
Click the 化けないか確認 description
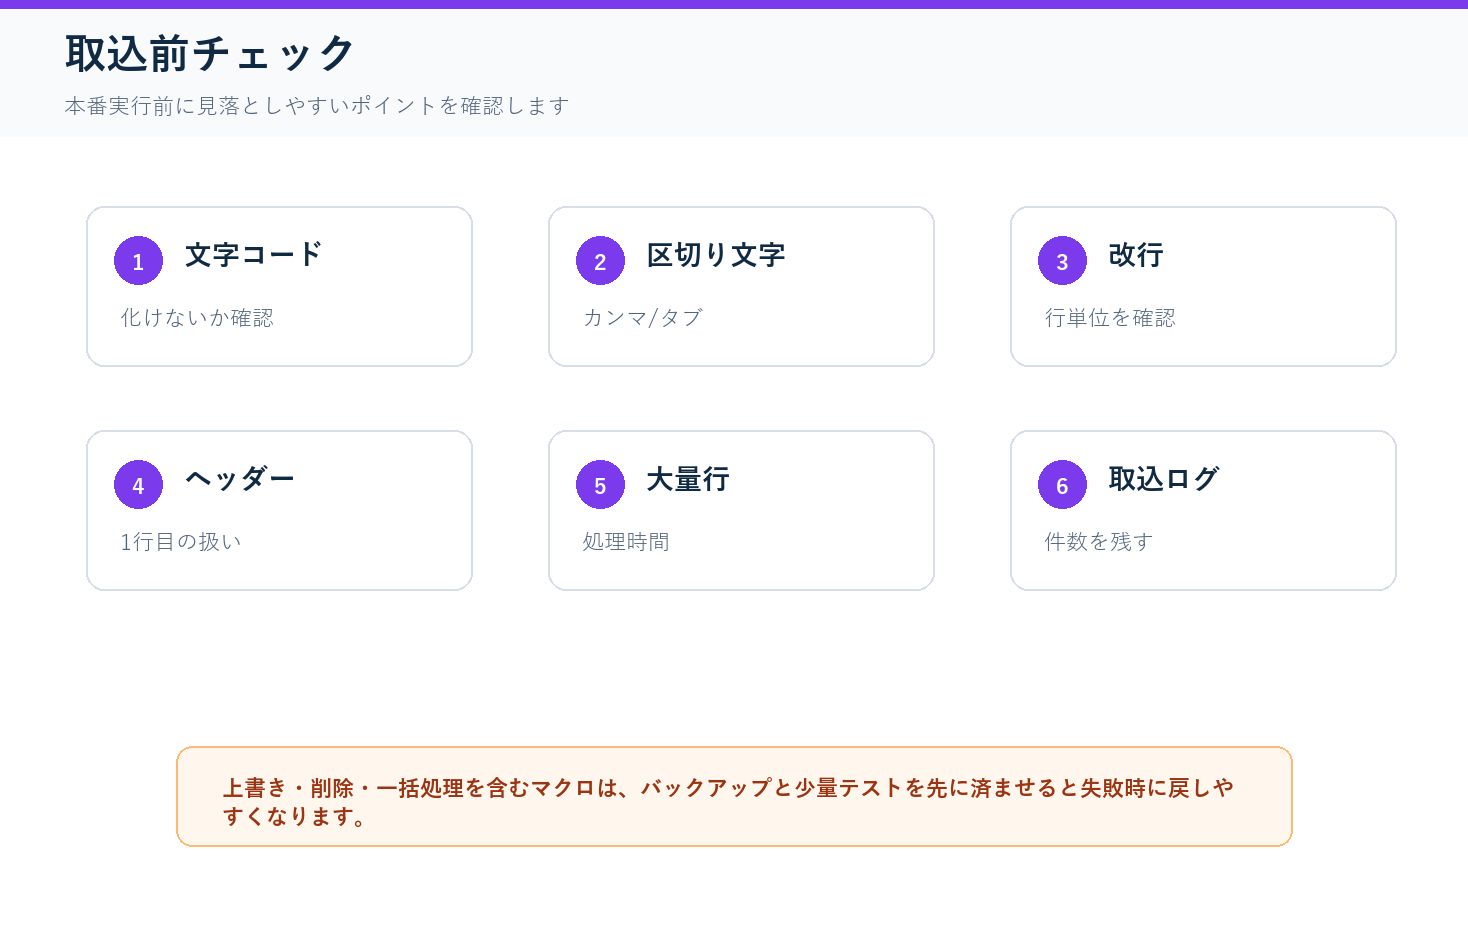pos(197,318)
